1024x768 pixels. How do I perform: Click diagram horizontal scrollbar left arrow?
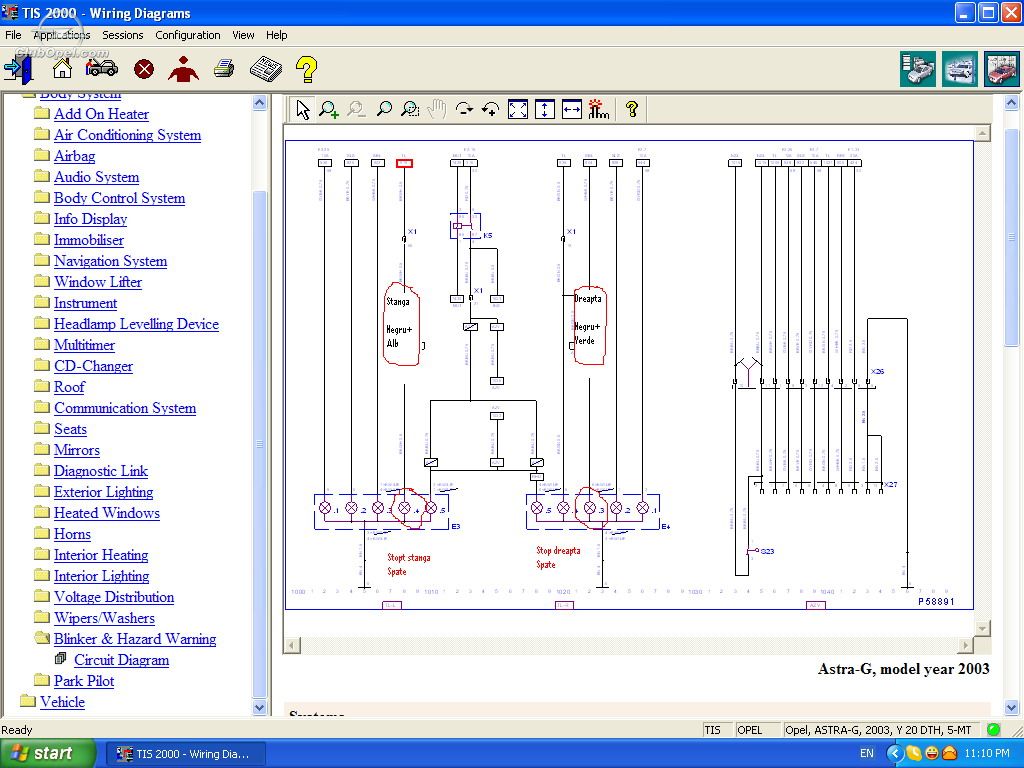point(291,645)
